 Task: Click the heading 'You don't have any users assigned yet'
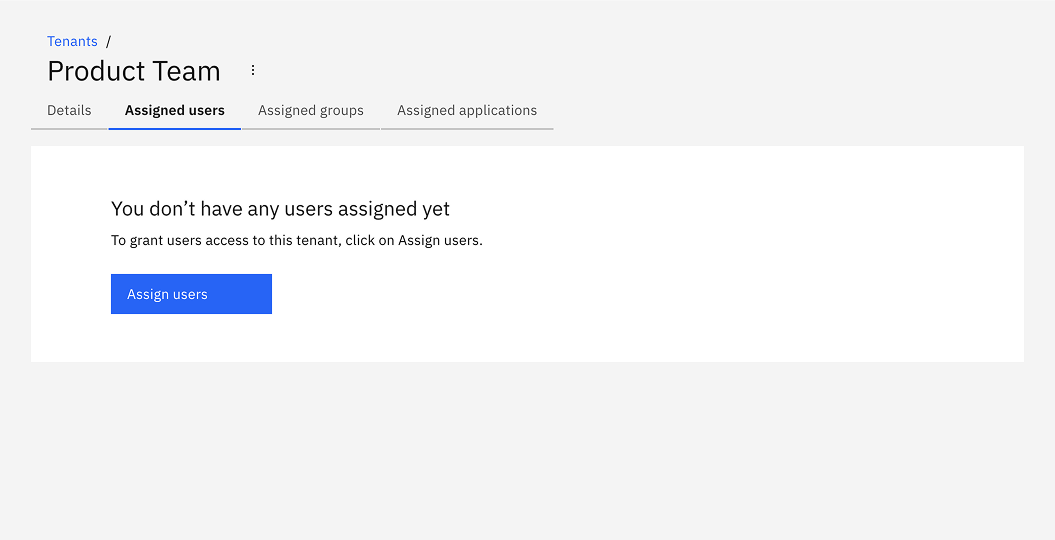[x=281, y=208]
